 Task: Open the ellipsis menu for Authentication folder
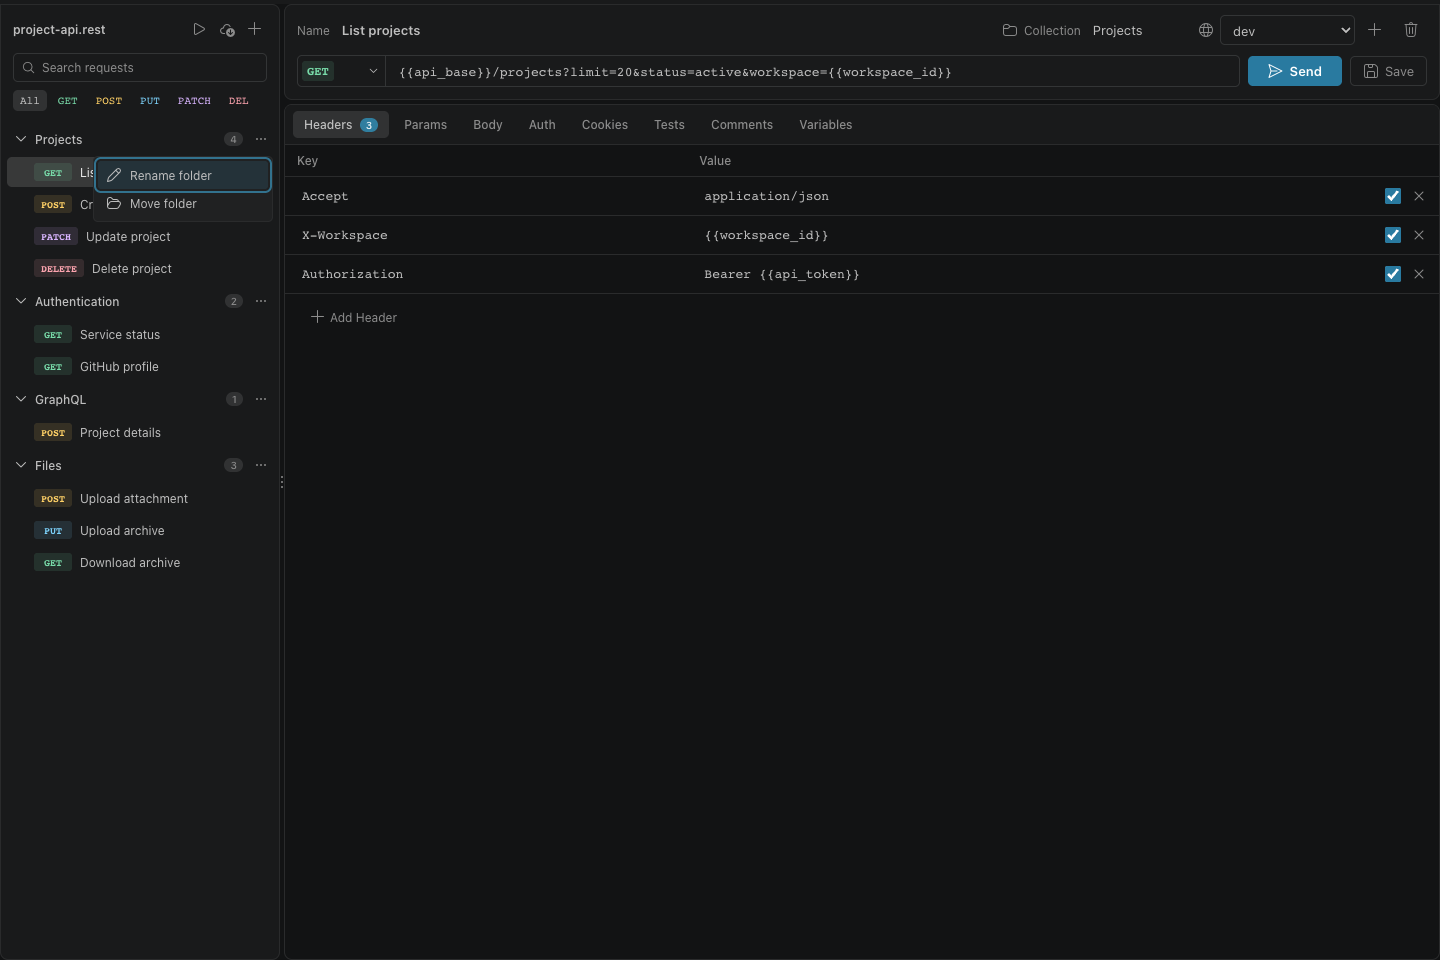pyautogui.click(x=261, y=301)
